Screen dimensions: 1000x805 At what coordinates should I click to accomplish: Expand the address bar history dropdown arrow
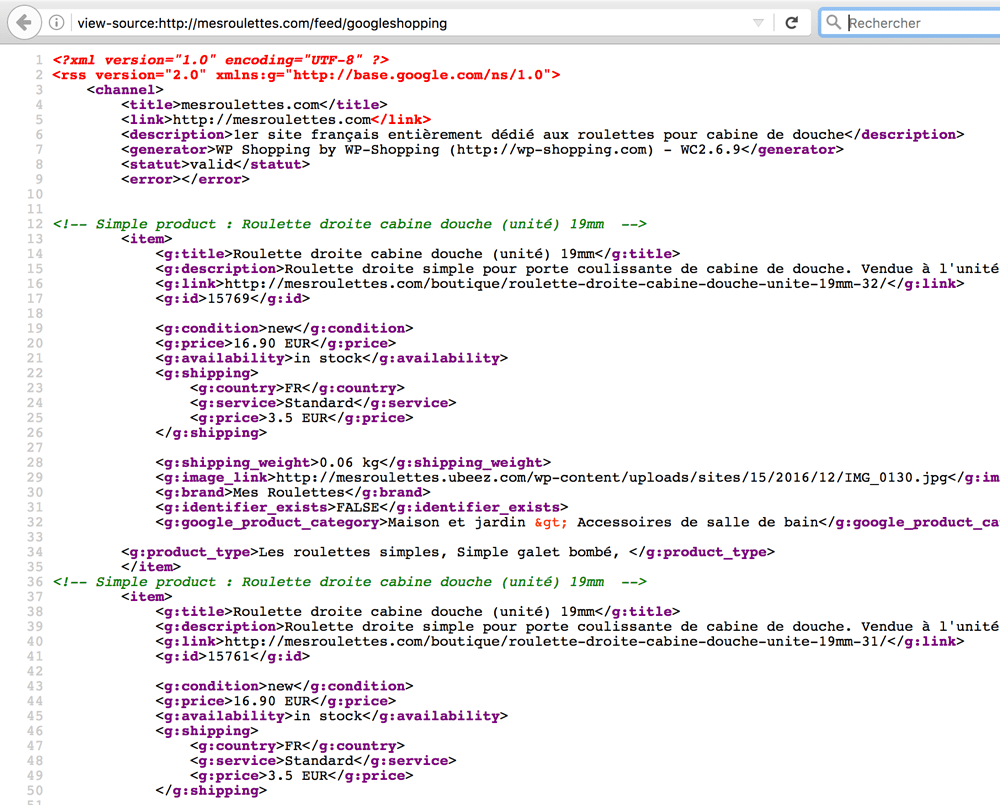(x=758, y=22)
